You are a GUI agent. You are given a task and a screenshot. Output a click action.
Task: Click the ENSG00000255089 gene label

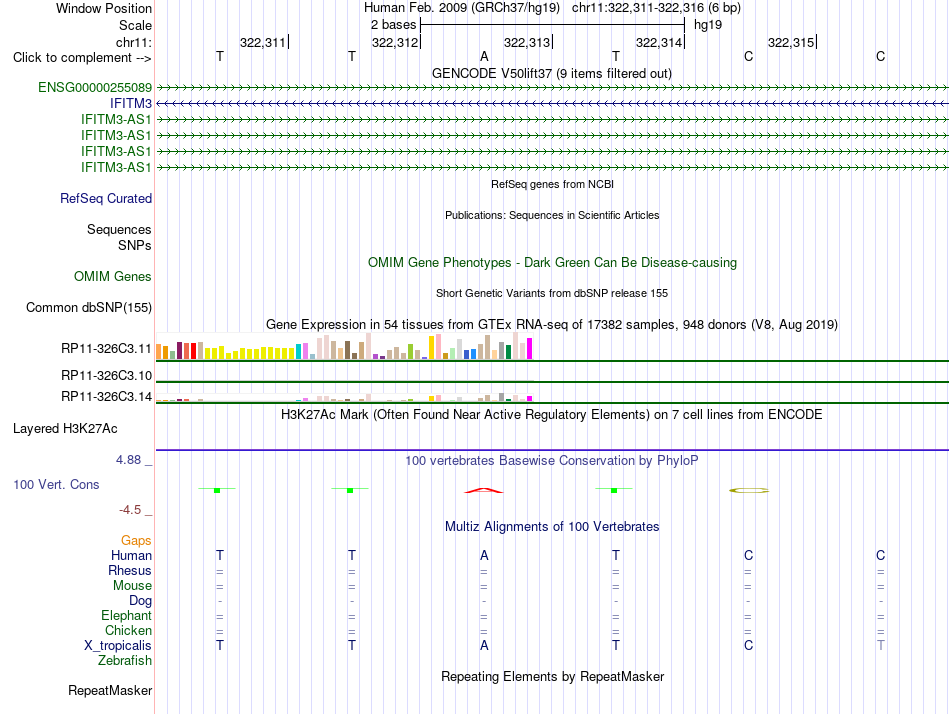coord(95,87)
